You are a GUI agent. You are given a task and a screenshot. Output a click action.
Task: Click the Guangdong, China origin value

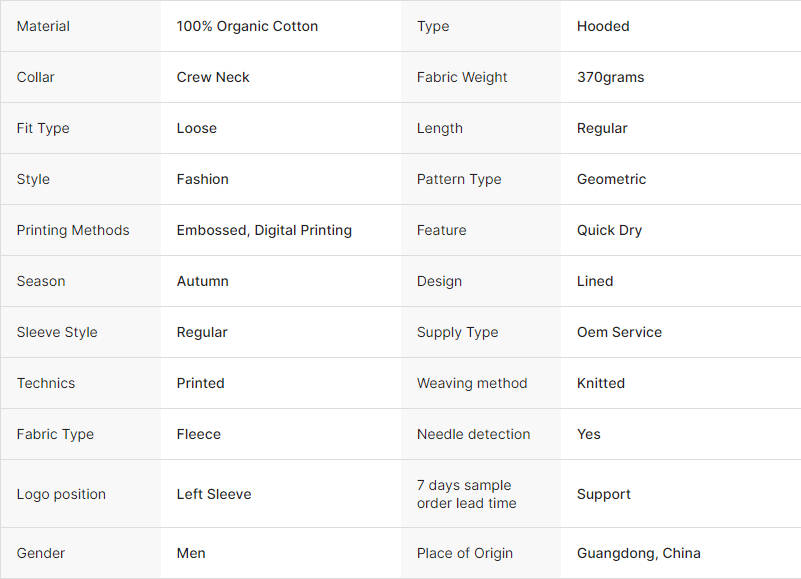point(639,553)
